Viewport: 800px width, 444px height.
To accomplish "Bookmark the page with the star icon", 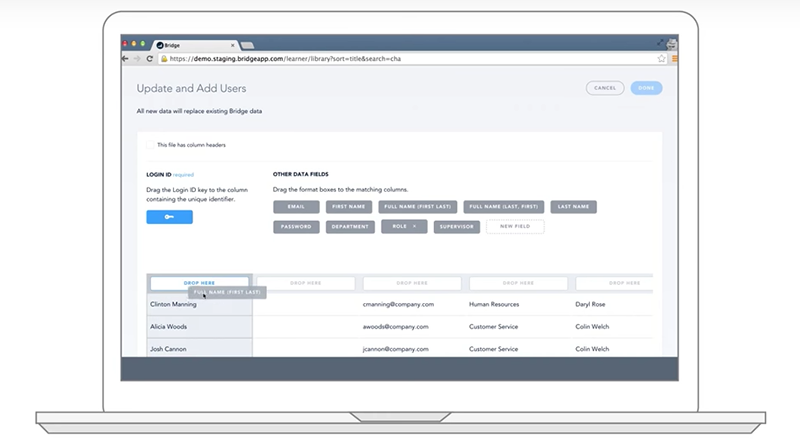I will click(x=663, y=59).
